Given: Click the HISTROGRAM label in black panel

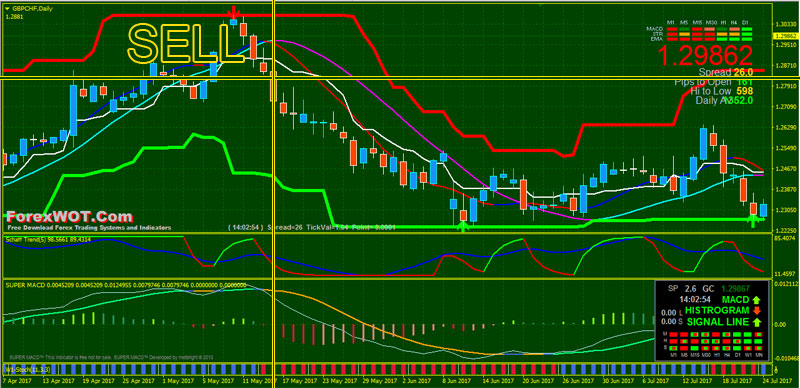Looking at the screenshot, I should pos(717,311).
